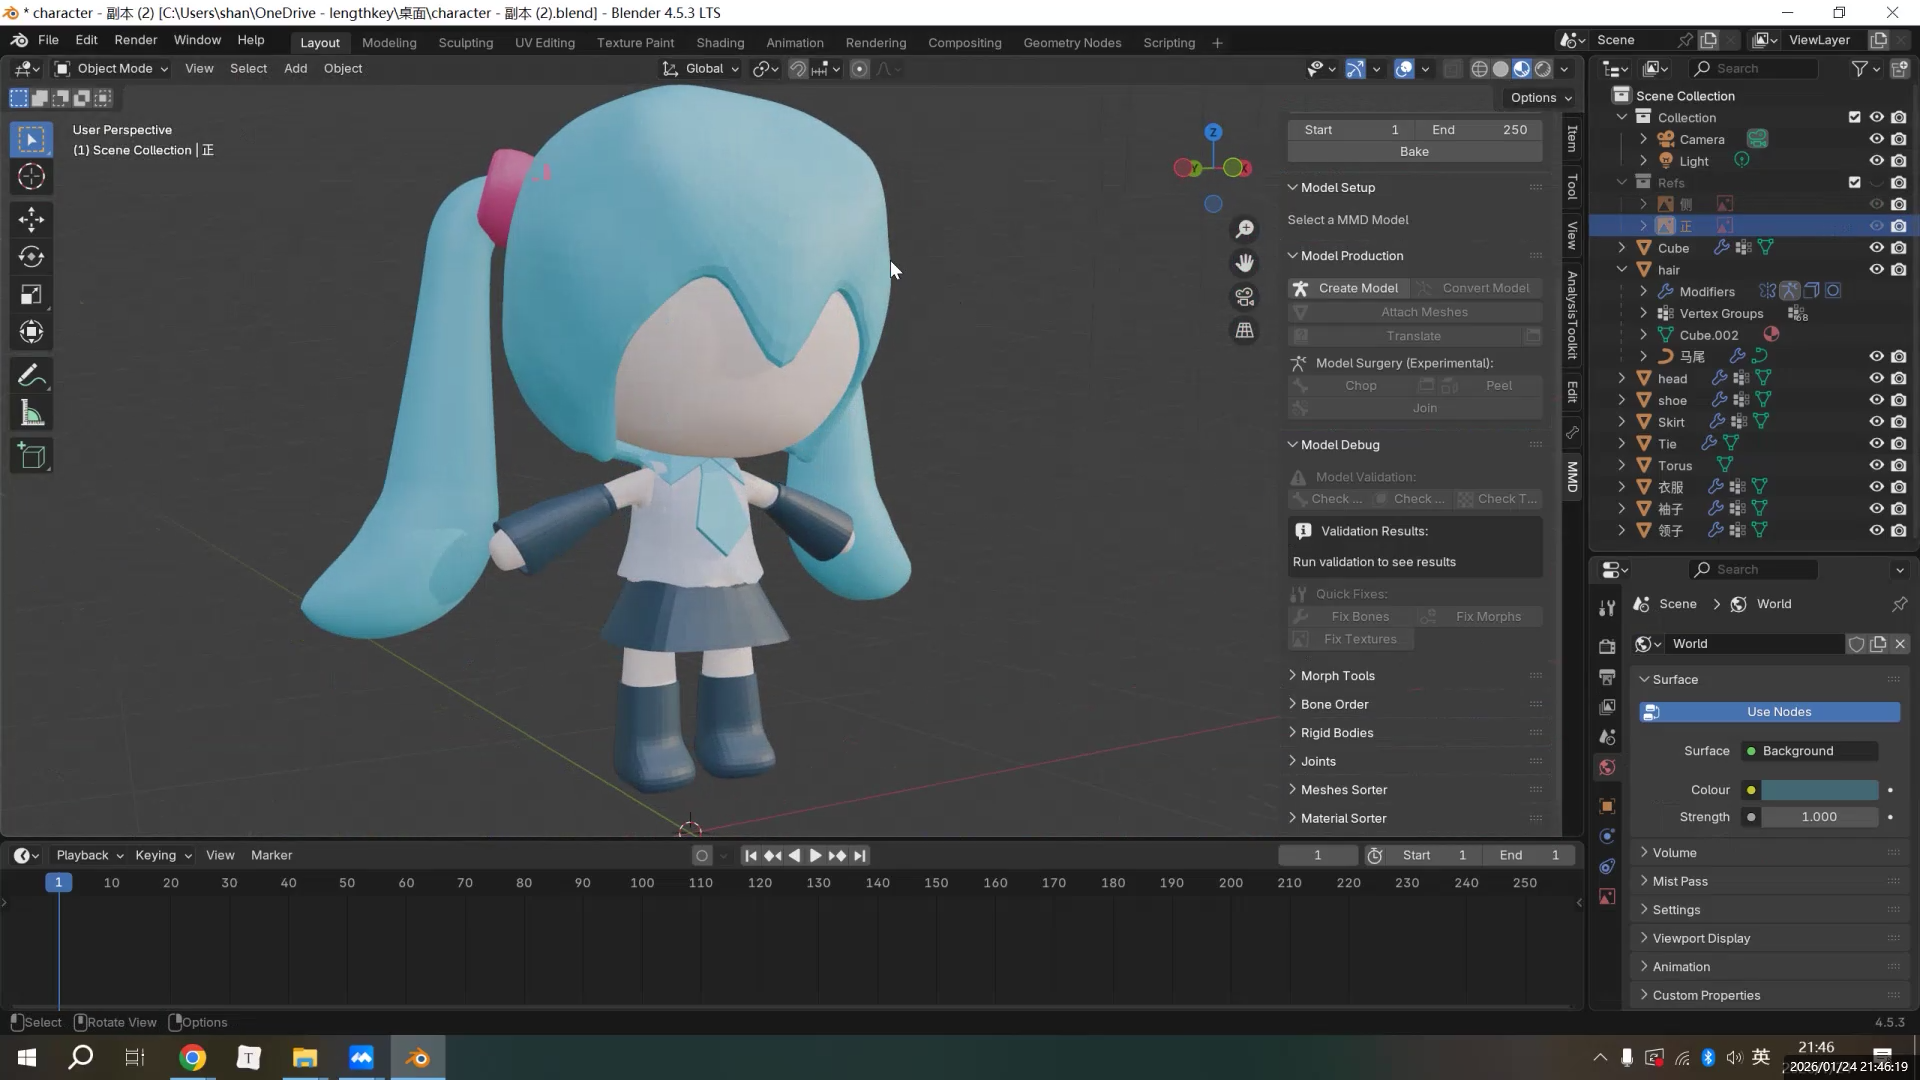Image resolution: width=1920 pixels, height=1080 pixels.
Task: Click the Bake button
Action: coord(1413,152)
